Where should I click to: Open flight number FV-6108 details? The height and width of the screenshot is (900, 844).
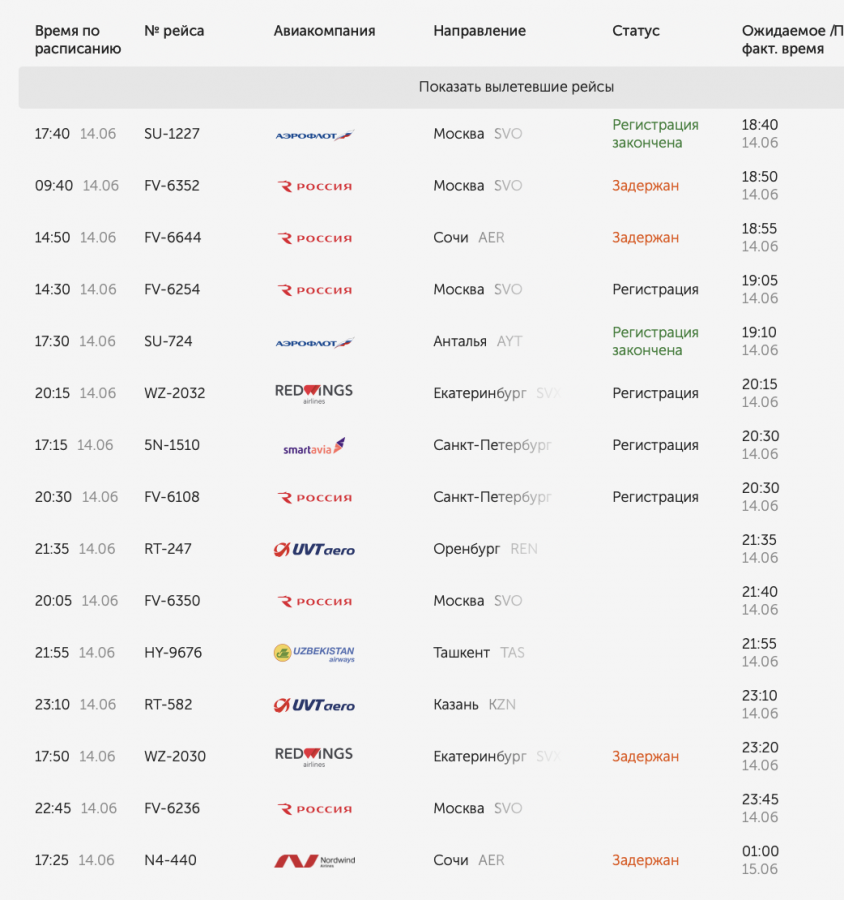click(172, 497)
